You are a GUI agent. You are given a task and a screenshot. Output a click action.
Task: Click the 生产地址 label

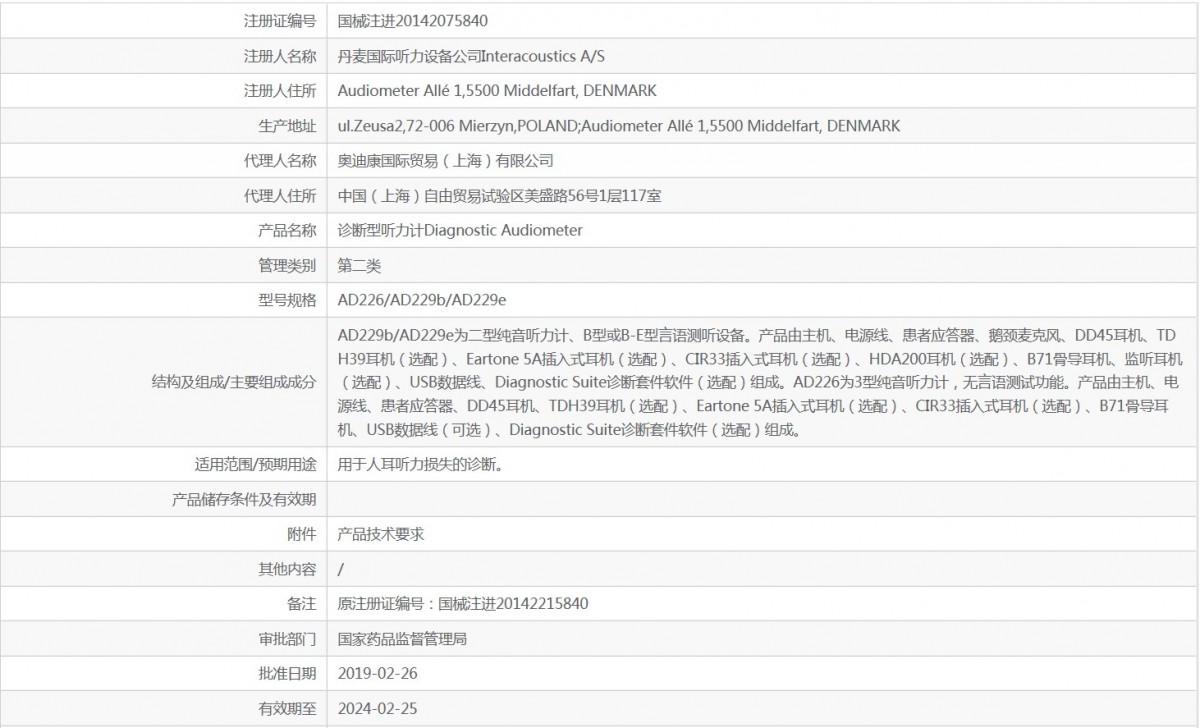pyautogui.click(x=287, y=125)
